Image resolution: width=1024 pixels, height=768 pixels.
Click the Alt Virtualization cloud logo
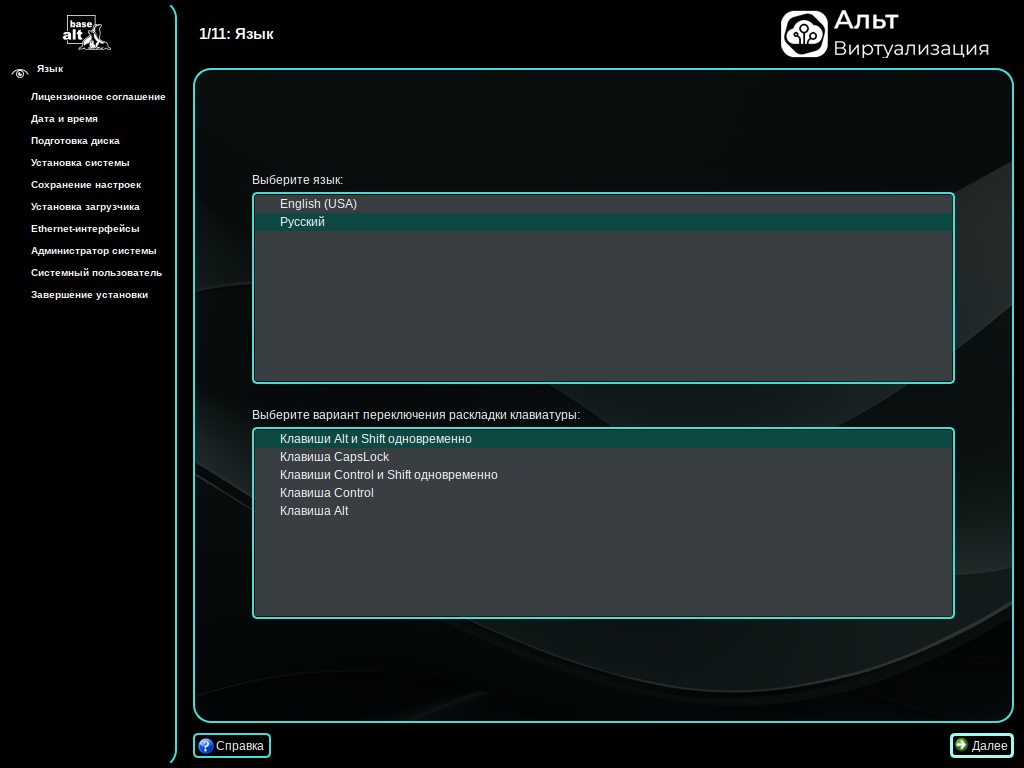coord(804,34)
